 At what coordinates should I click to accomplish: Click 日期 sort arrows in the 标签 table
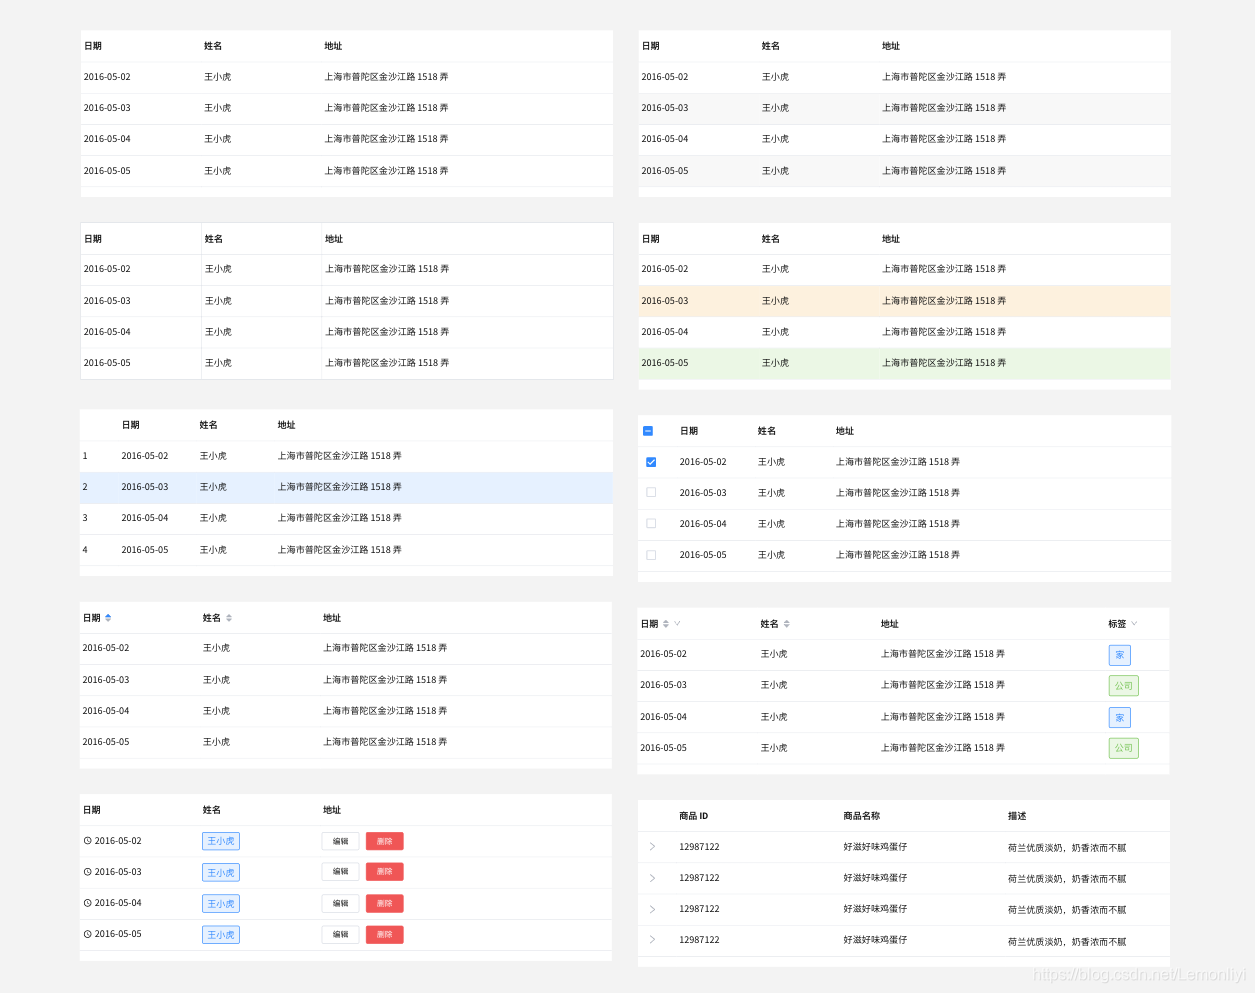pos(666,624)
